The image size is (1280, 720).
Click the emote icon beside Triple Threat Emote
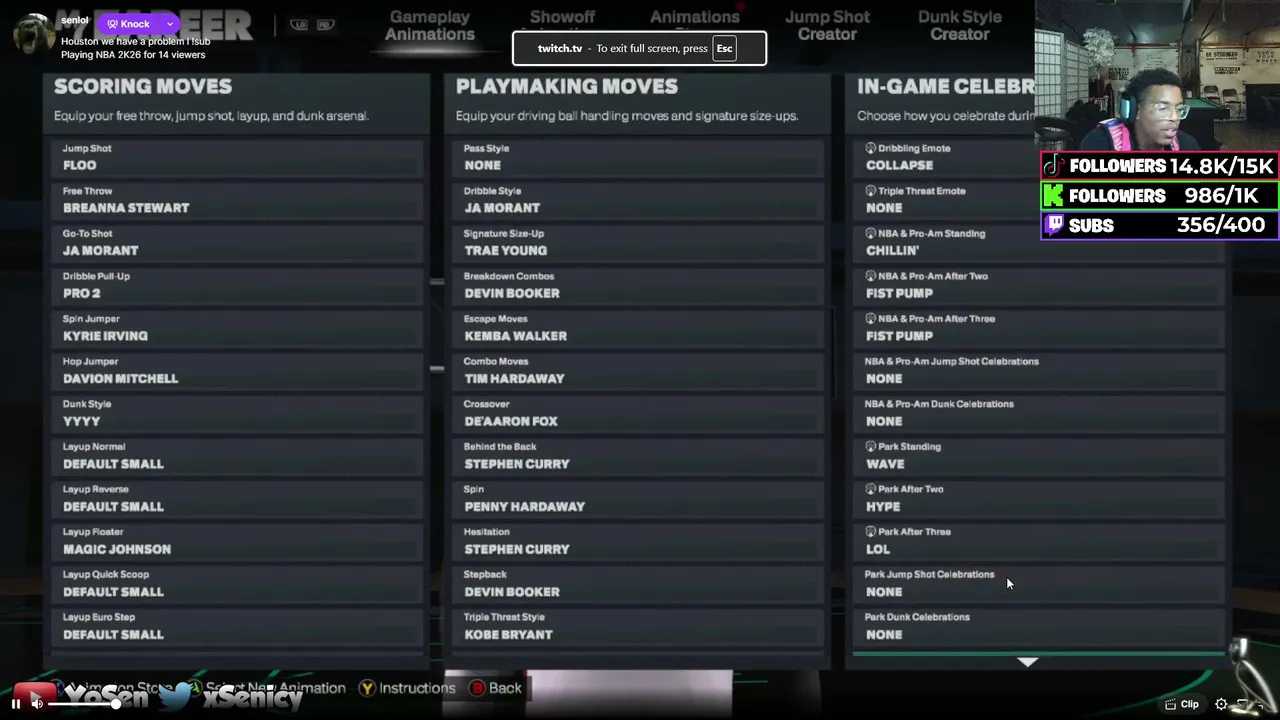(x=870, y=191)
